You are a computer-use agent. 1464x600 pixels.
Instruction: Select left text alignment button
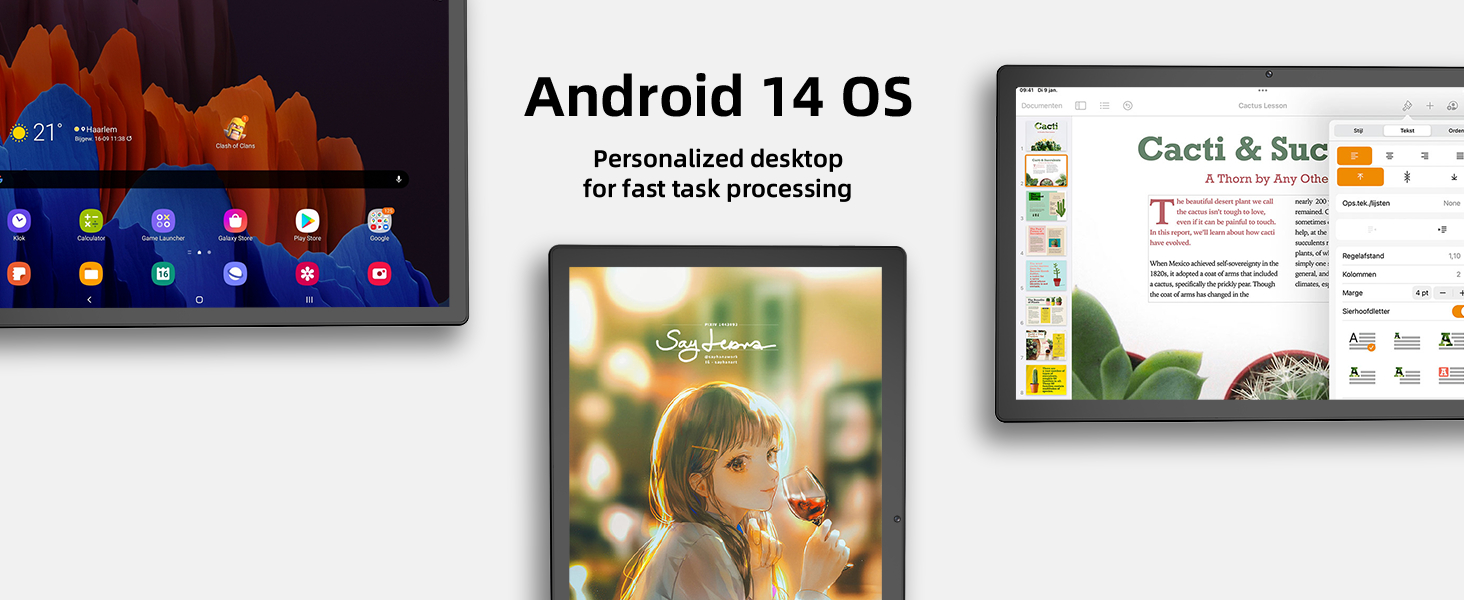coord(1355,156)
